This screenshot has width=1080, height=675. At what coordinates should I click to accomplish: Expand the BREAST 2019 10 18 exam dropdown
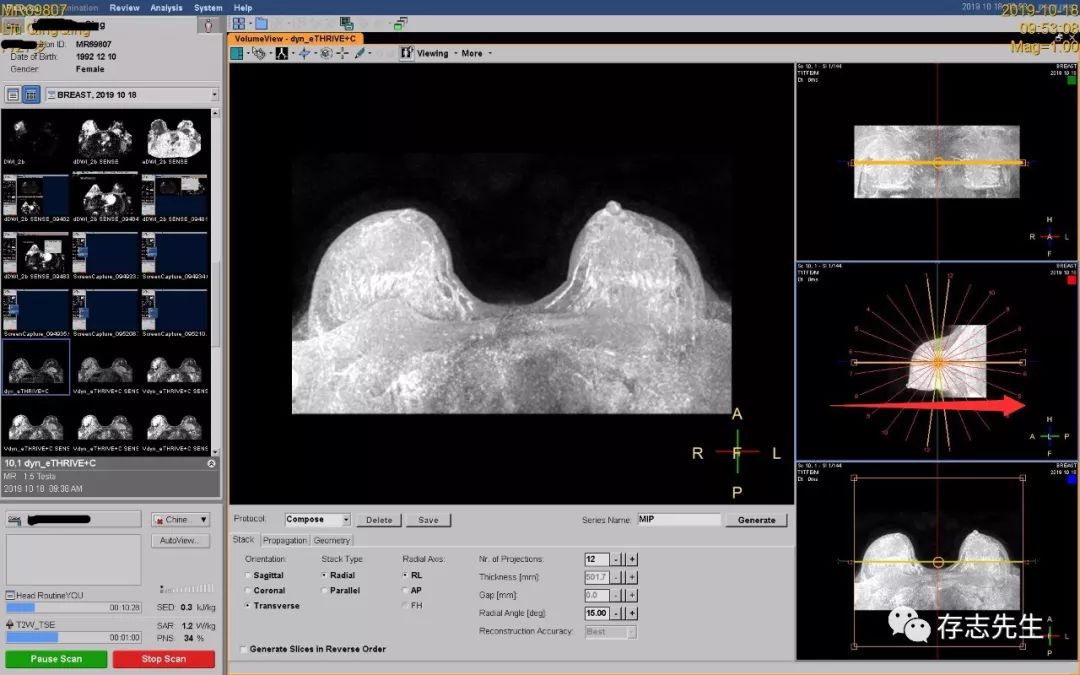[214, 94]
